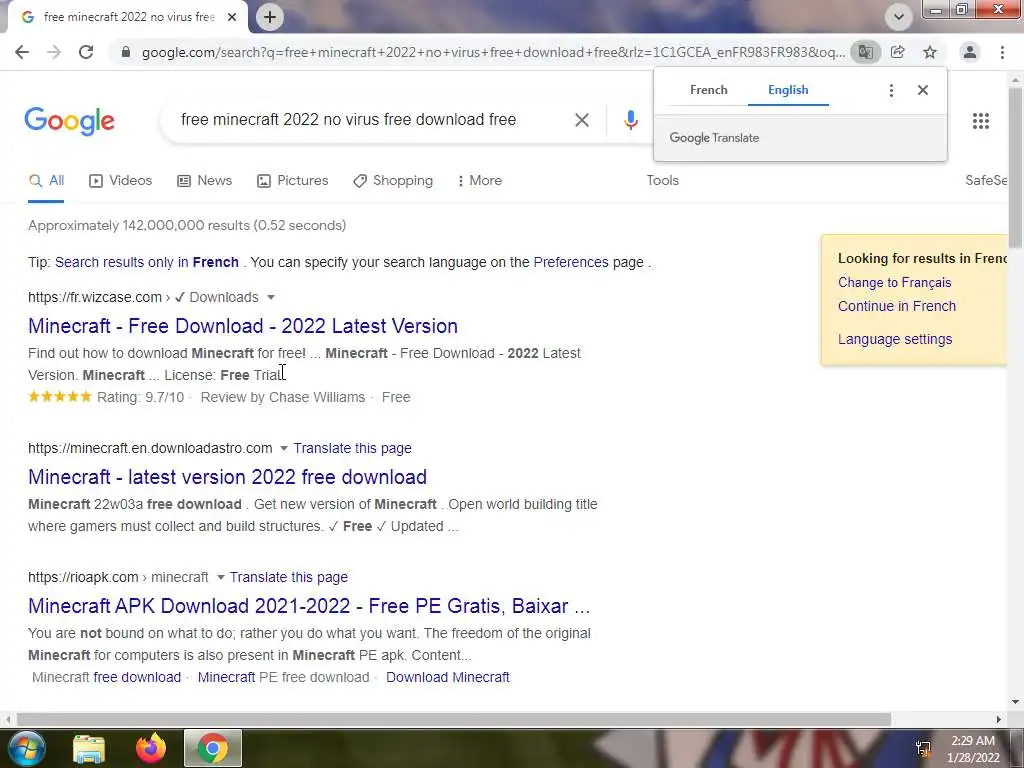
Task: Click 'Review by Chase Williams' text
Action: point(283,398)
